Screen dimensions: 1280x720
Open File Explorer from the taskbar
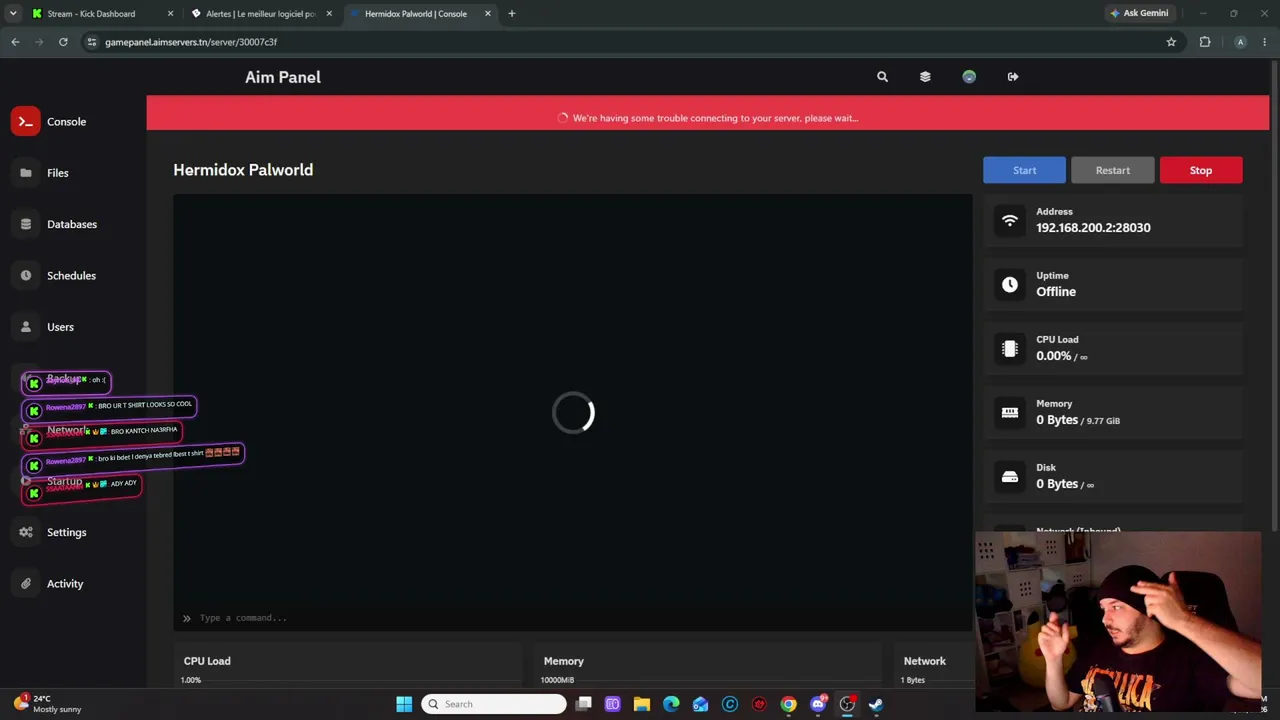point(642,704)
